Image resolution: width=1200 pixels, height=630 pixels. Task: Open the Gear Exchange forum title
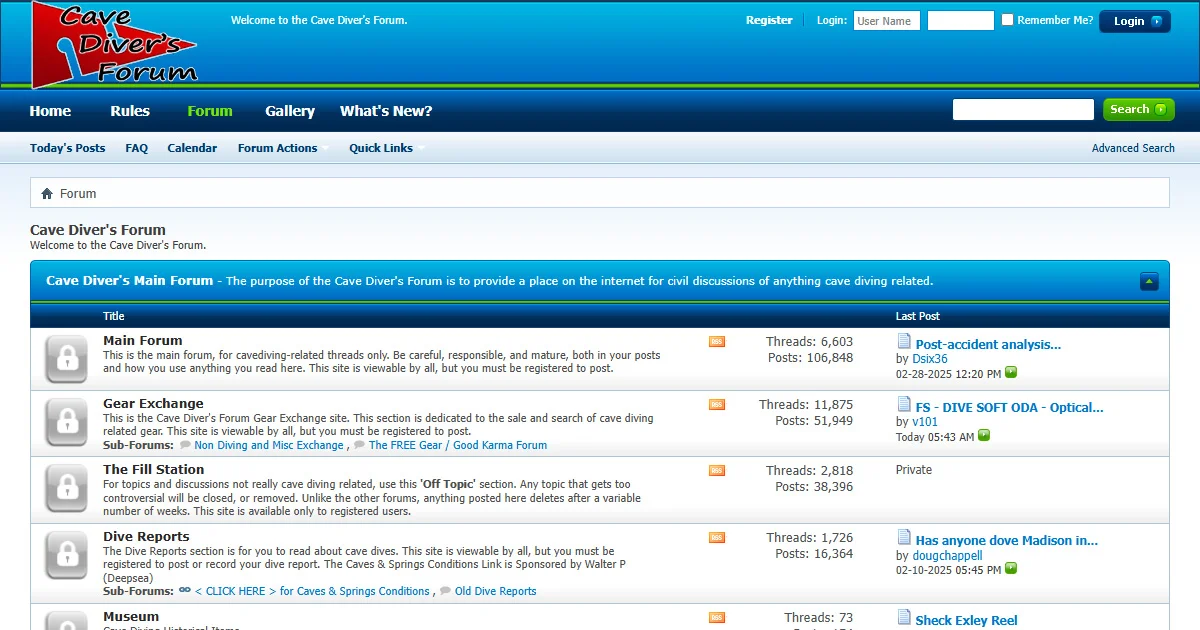tap(153, 404)
